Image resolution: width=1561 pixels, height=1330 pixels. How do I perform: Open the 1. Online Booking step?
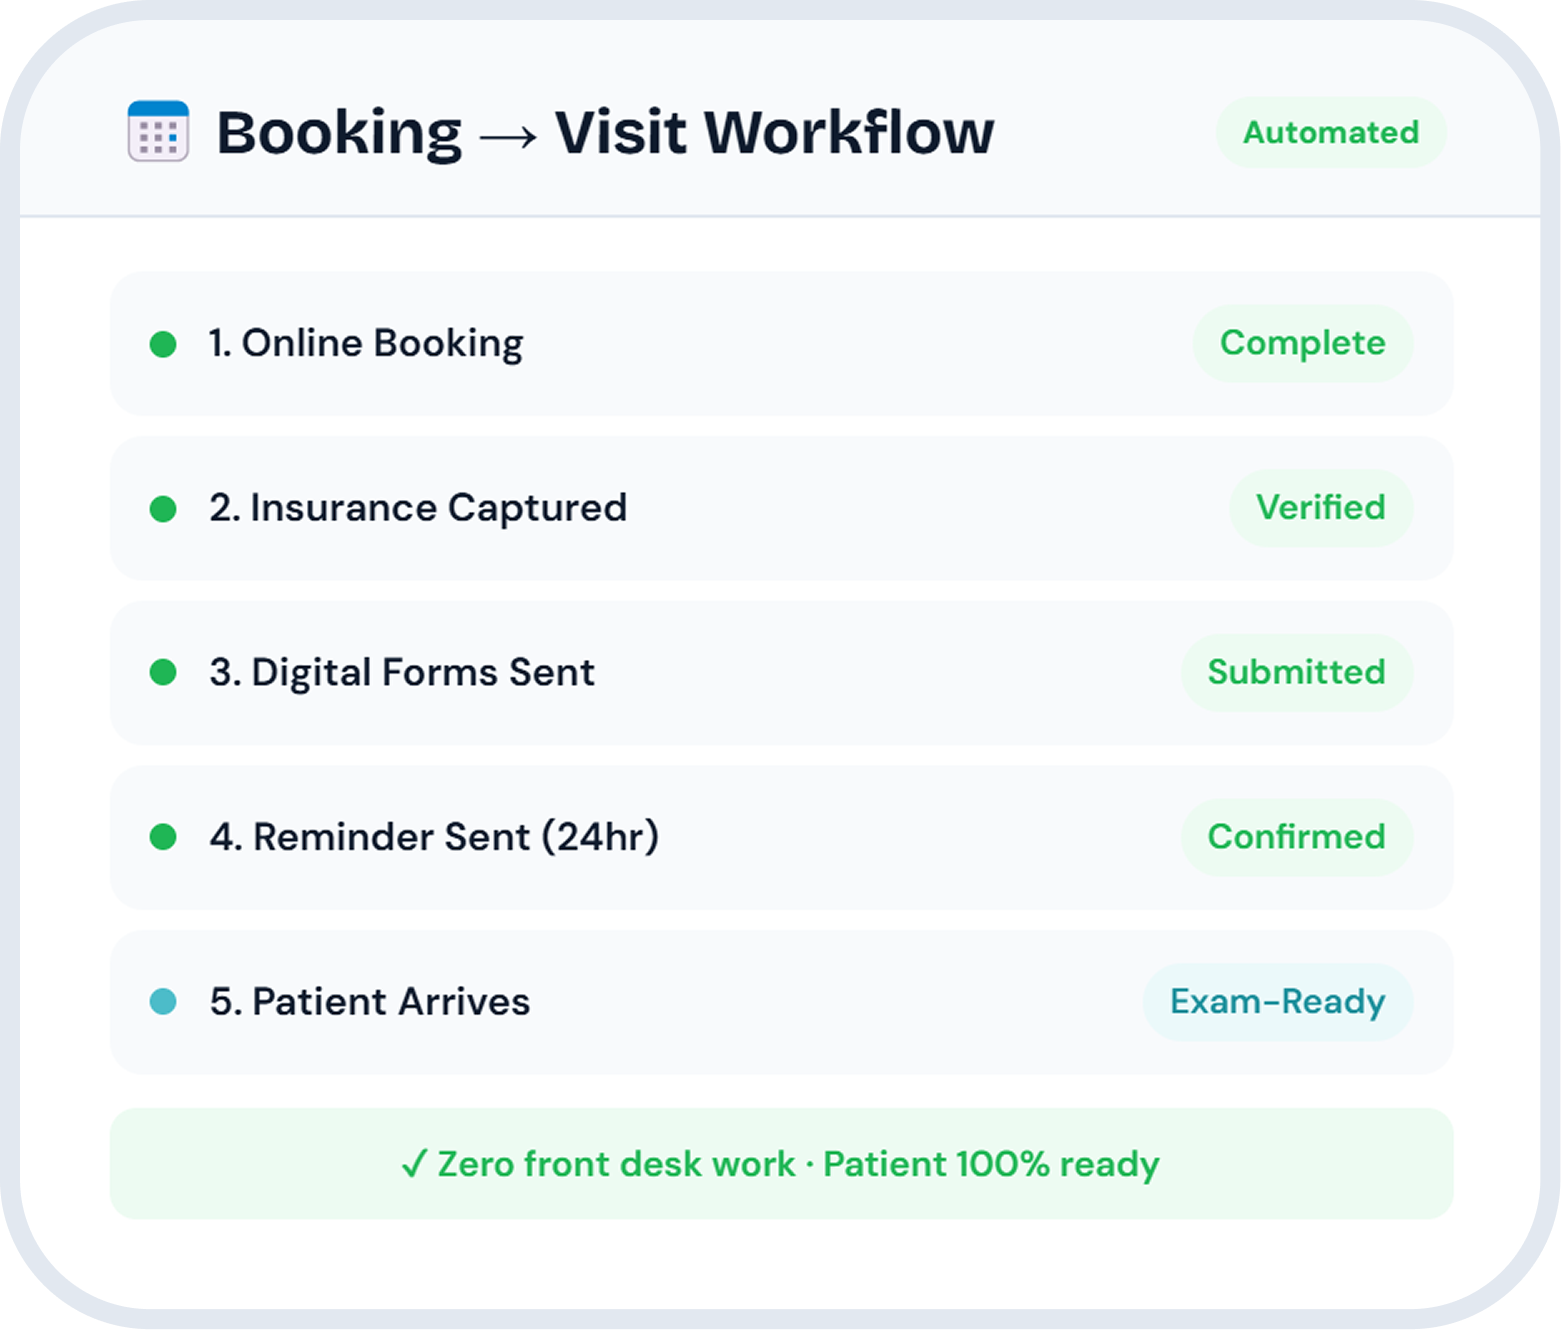click(366, 343)
